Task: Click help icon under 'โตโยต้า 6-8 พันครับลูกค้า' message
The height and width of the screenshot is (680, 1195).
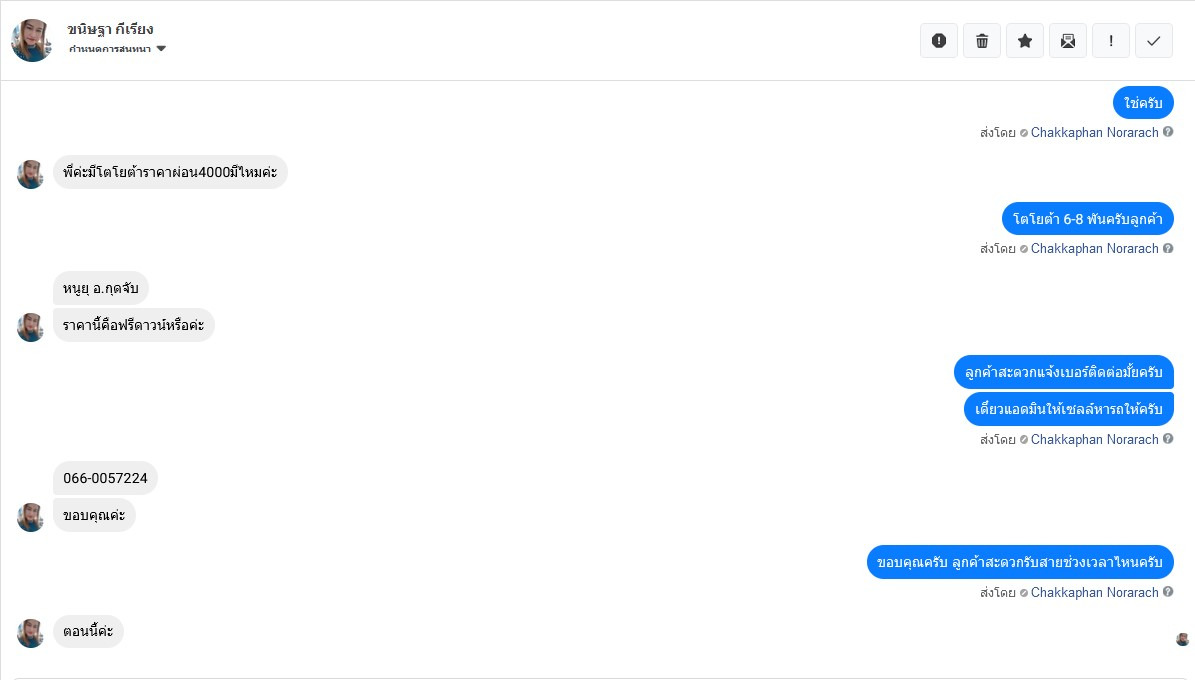Action: [x=1168, y=248]
